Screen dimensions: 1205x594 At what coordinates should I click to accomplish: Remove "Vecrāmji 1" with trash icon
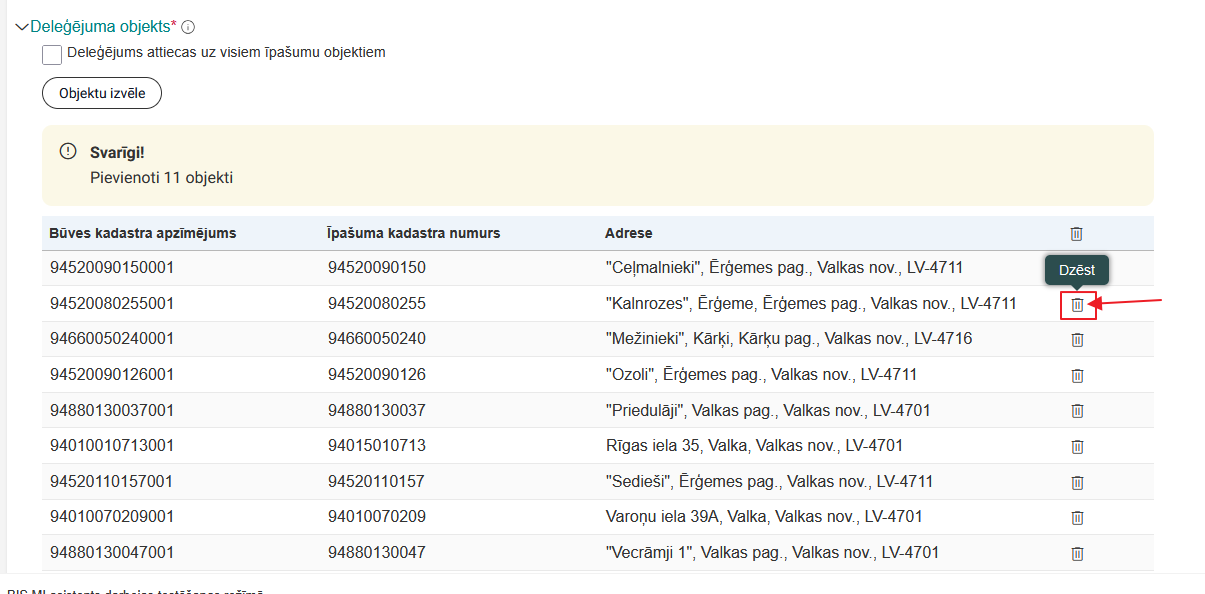[1077, 554]
